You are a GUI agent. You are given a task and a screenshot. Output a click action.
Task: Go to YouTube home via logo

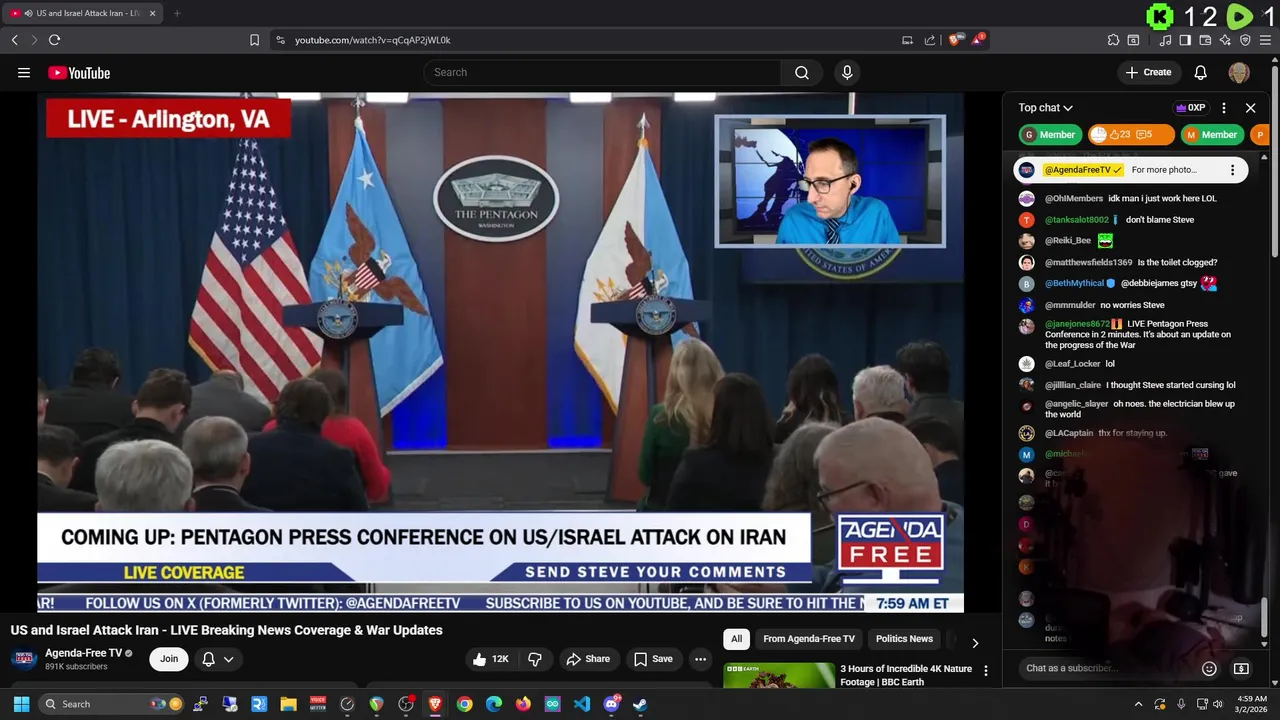(x=79, y=72)
